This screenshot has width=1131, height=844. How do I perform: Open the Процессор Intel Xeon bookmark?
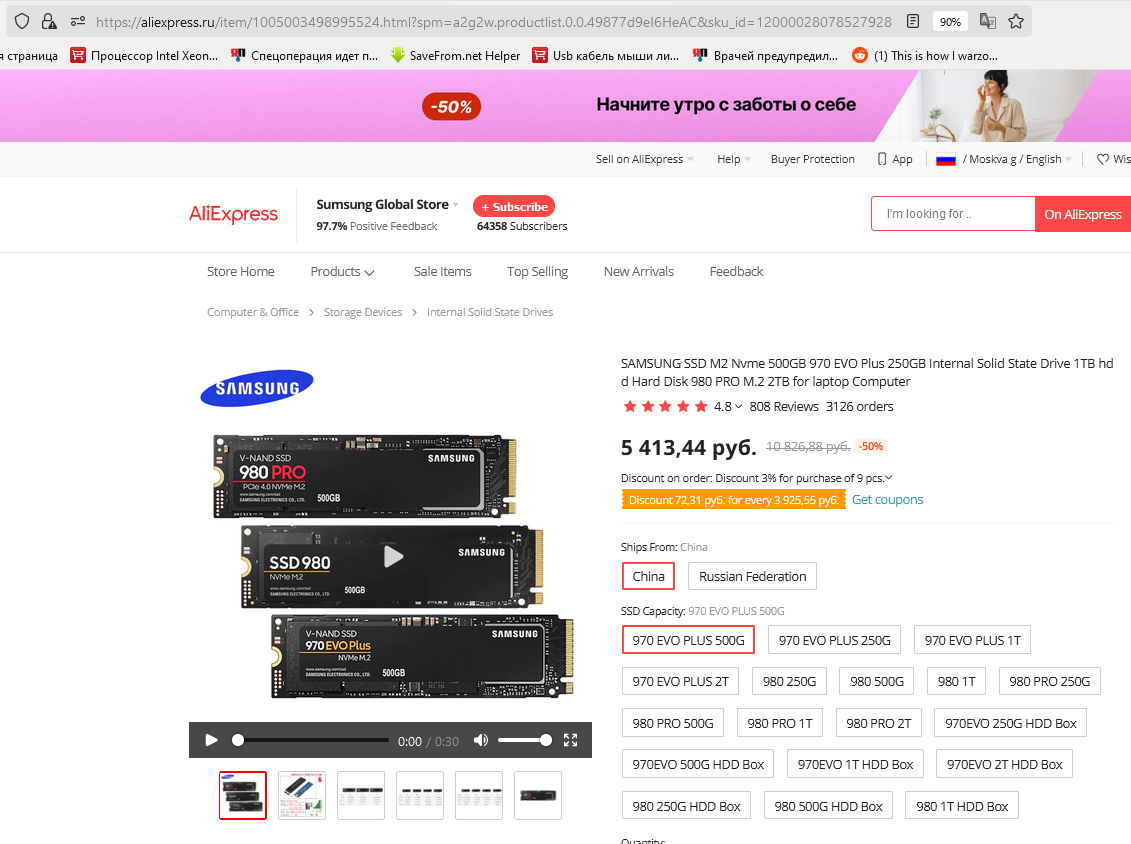pyautogui.click(x=144, y=56)
